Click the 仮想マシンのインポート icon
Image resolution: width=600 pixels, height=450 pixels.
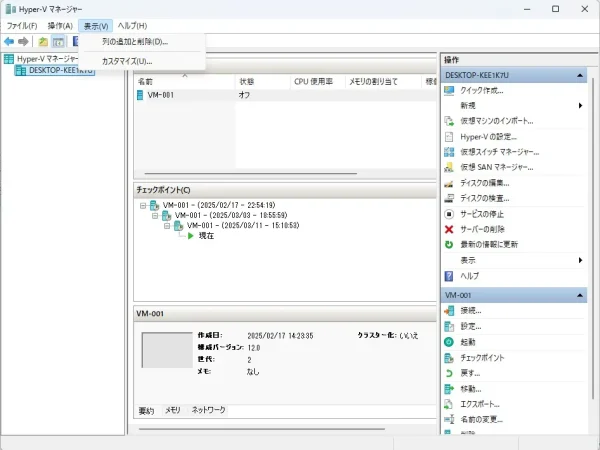click(x=449, y=121)
